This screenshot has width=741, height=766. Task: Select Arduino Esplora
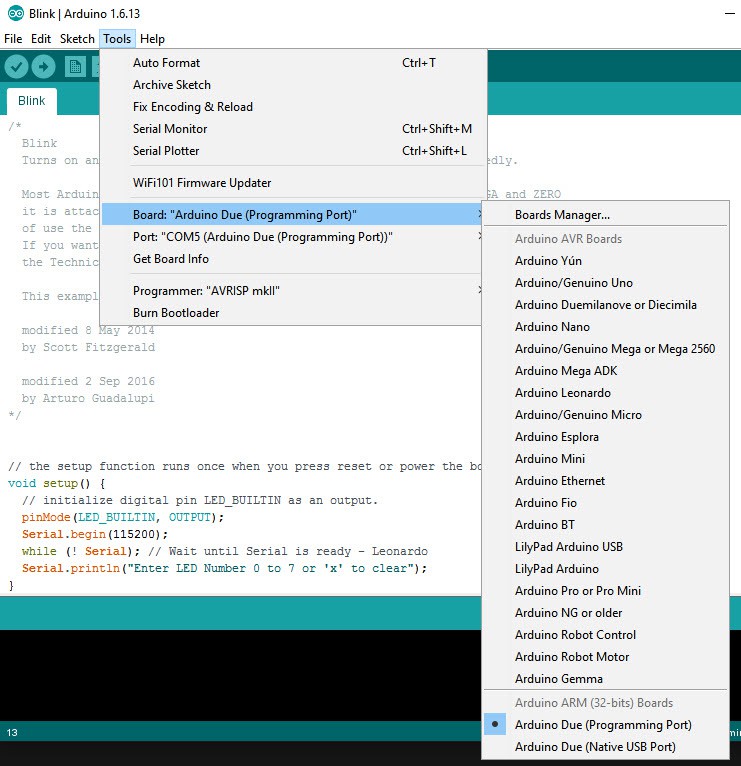click(606, 436)
